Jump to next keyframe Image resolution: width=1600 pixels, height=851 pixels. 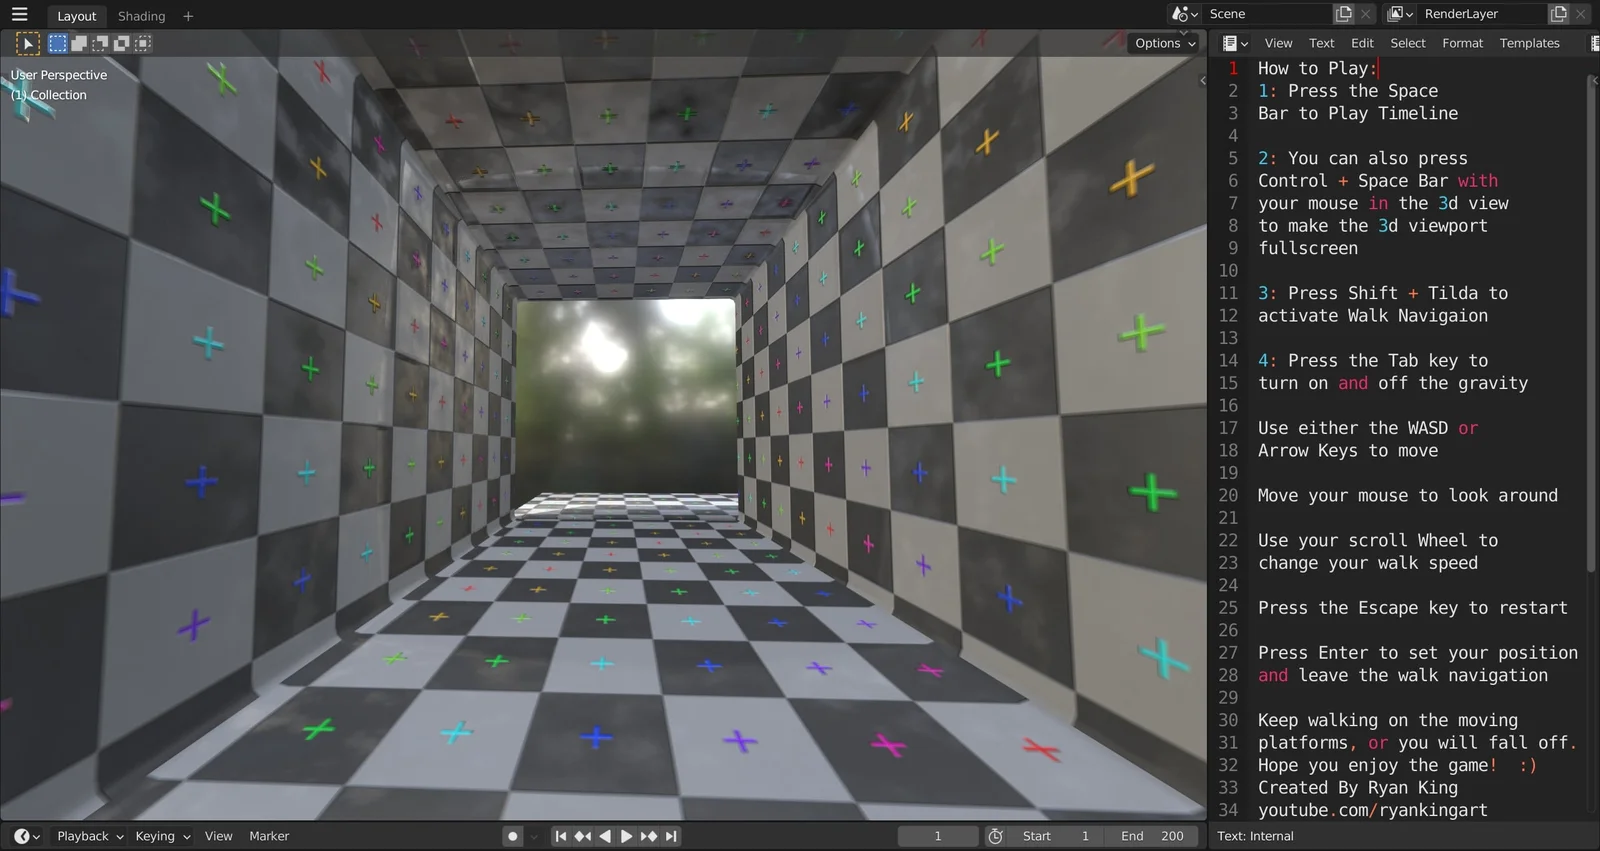[649, 836]
